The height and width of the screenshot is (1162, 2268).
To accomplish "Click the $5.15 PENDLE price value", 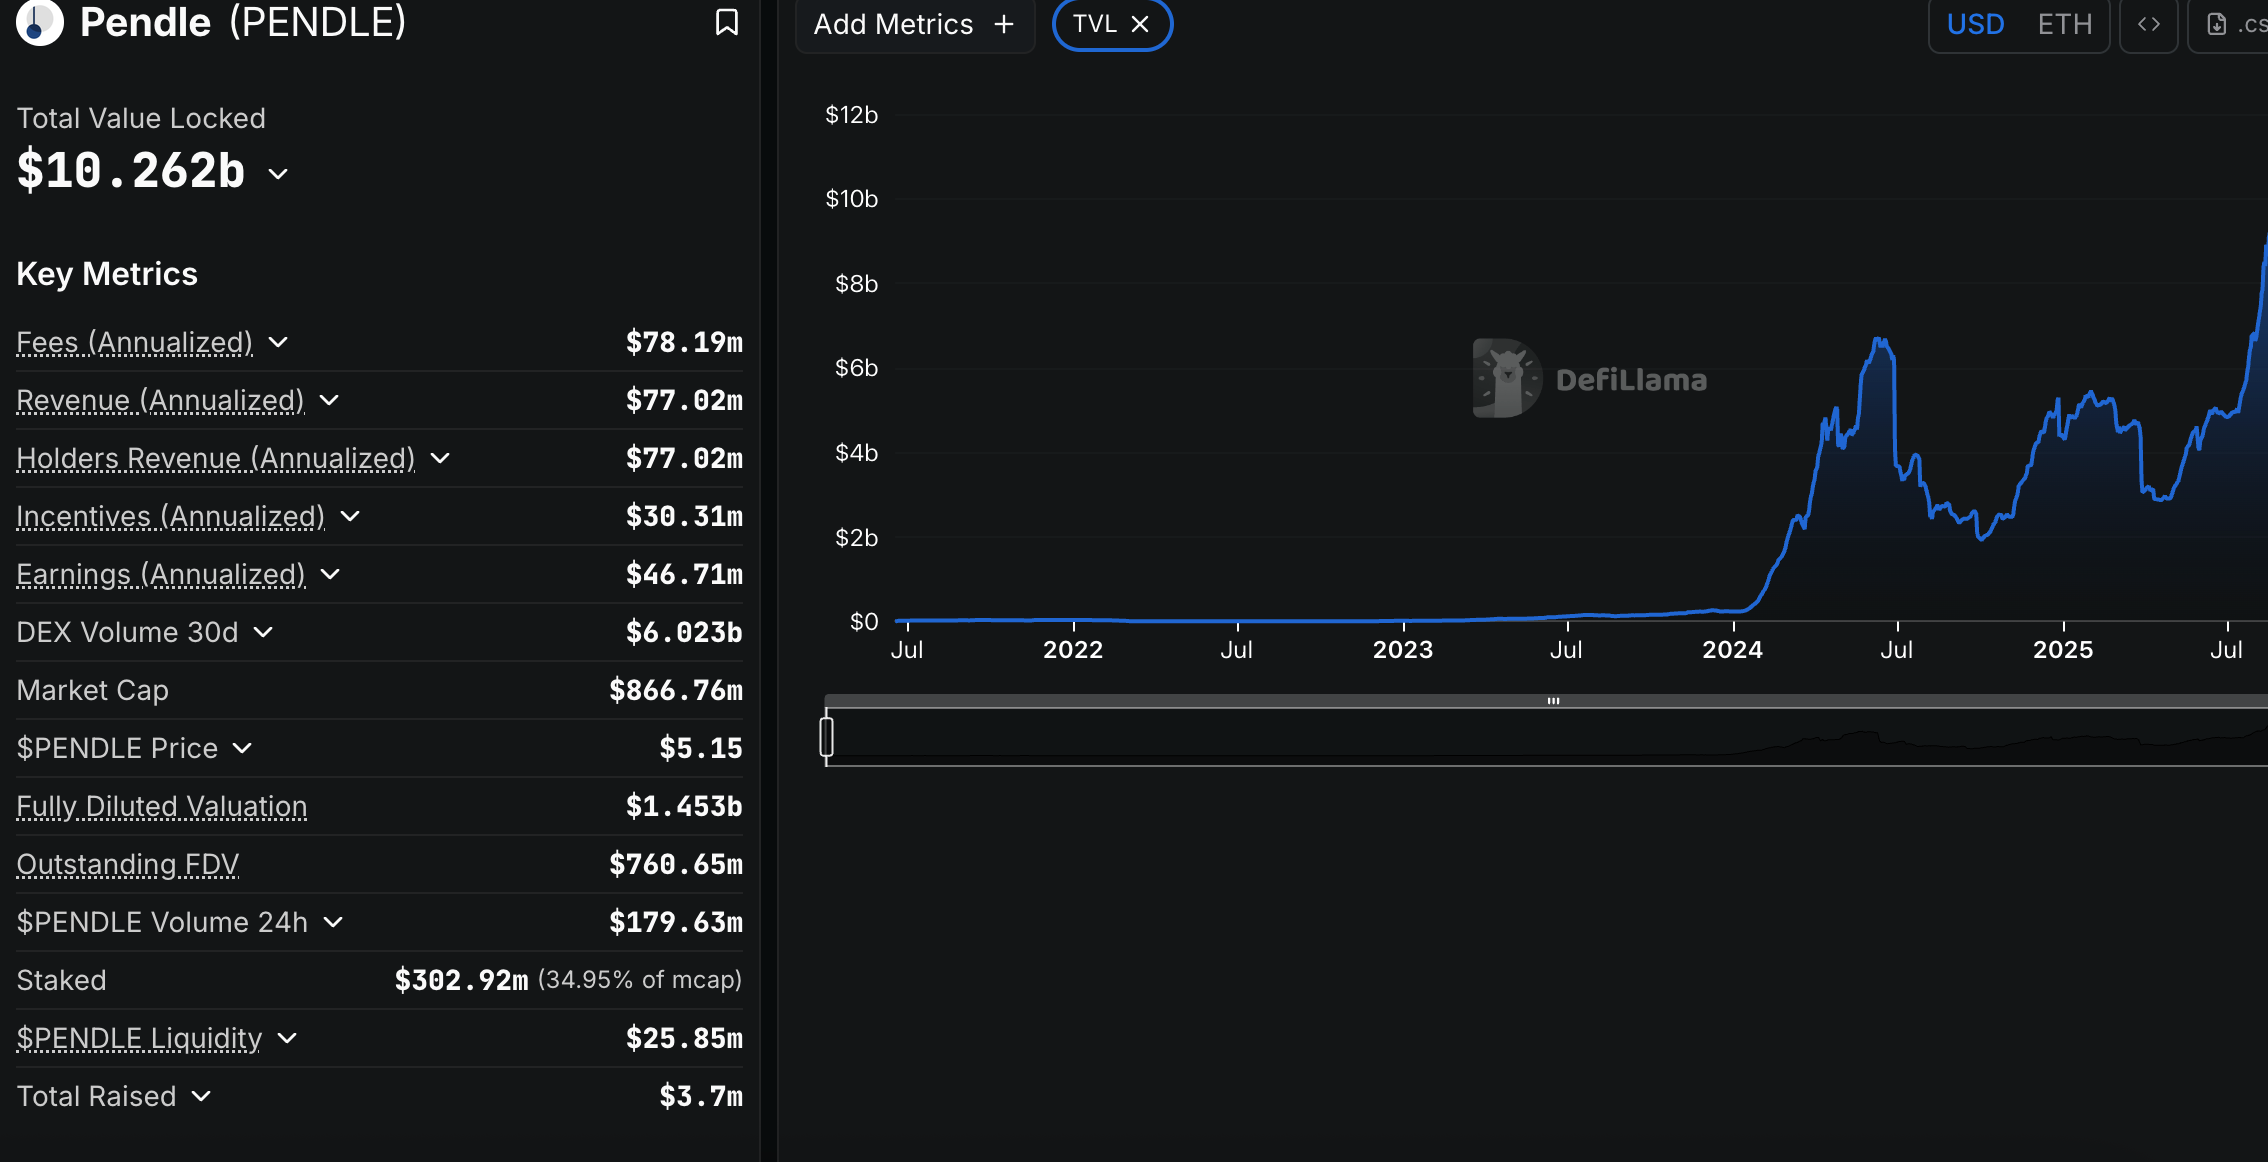I will click(701, 749).
